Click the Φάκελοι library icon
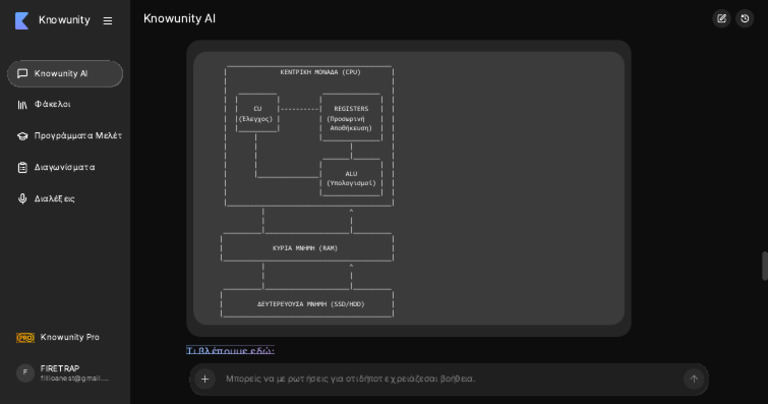The image size is (768, 404). 22,105
